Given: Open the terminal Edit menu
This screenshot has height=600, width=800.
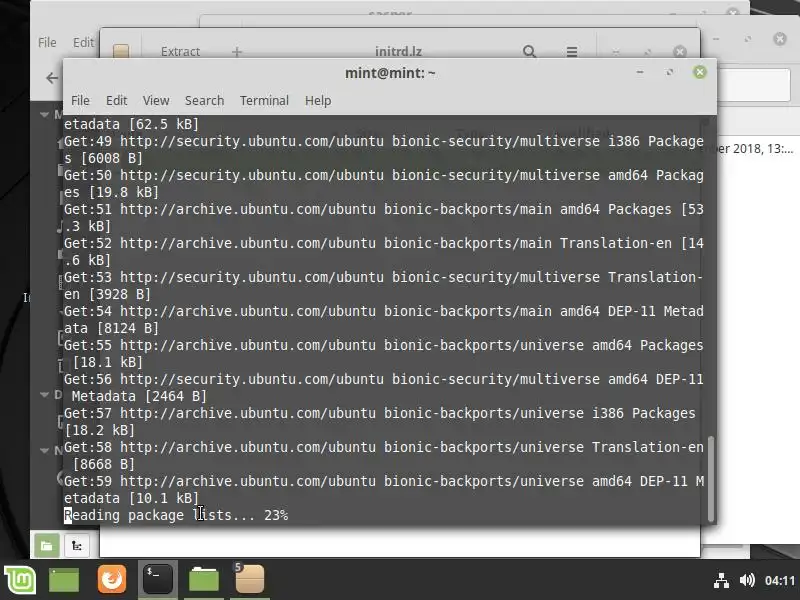Looking at the screenshot, I should pyautogui.click(x=116, y=101).
